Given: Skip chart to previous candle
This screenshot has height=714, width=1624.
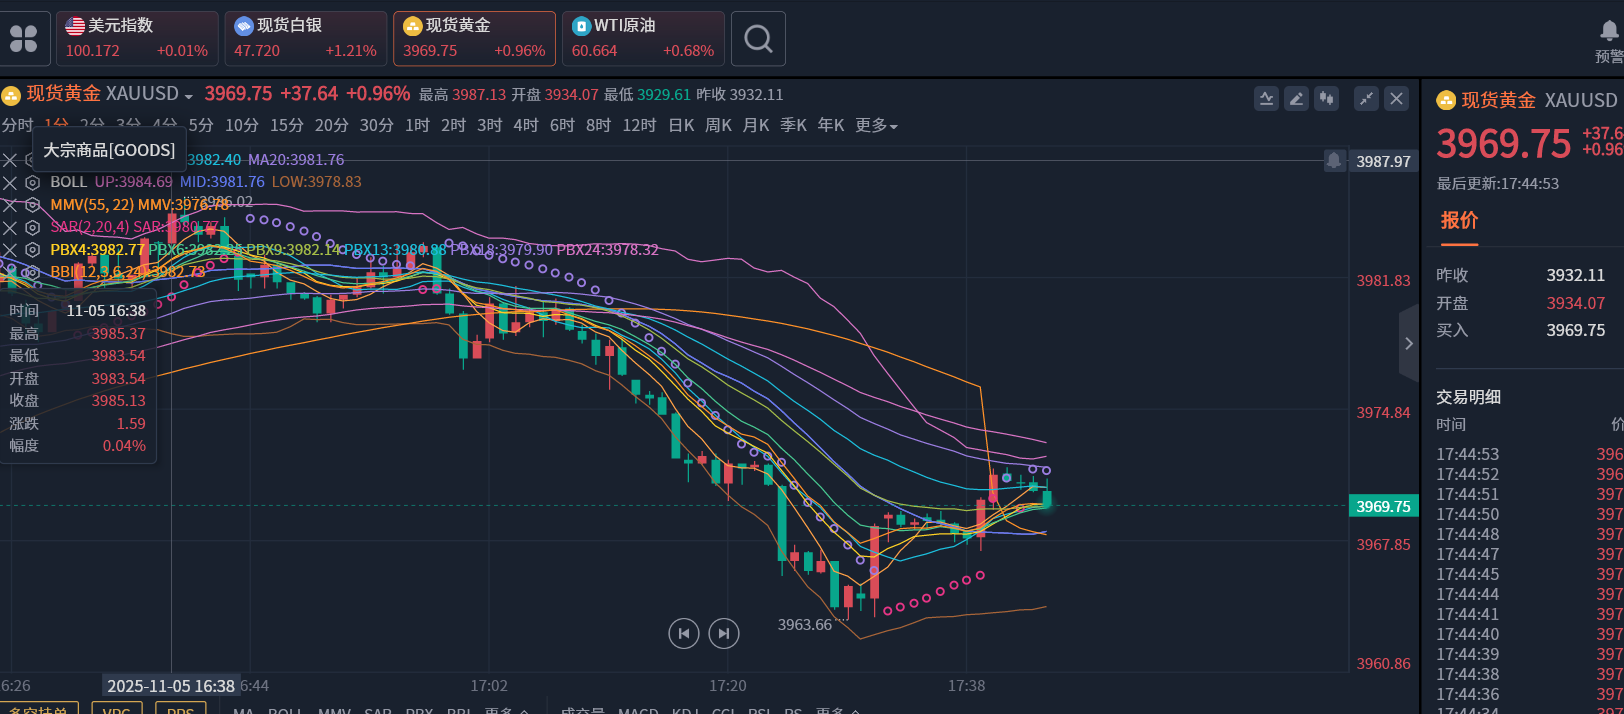Looking at the screenshot, I should point(683,633).
